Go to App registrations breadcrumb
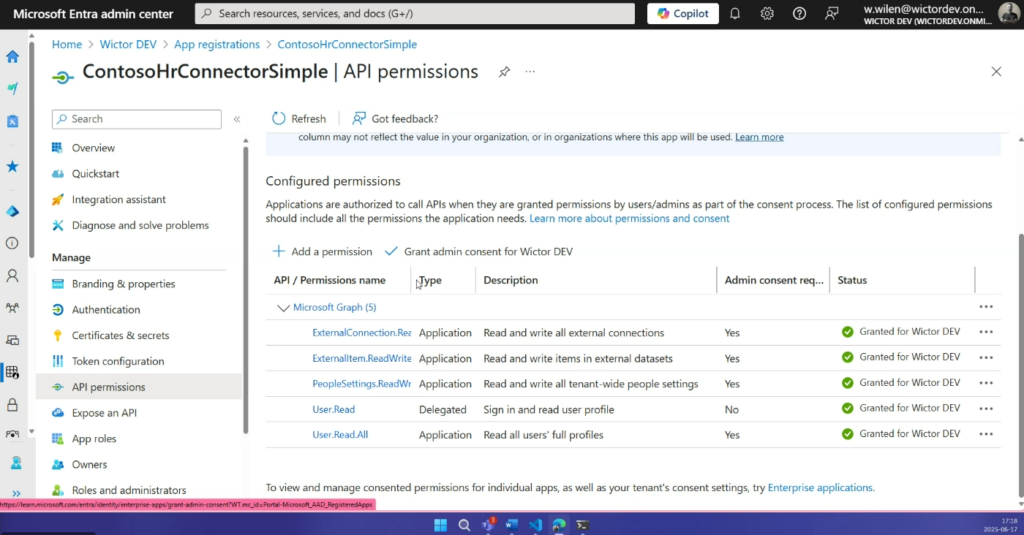The height and width of the screenshot is (535, 1024). pos(217,44)
